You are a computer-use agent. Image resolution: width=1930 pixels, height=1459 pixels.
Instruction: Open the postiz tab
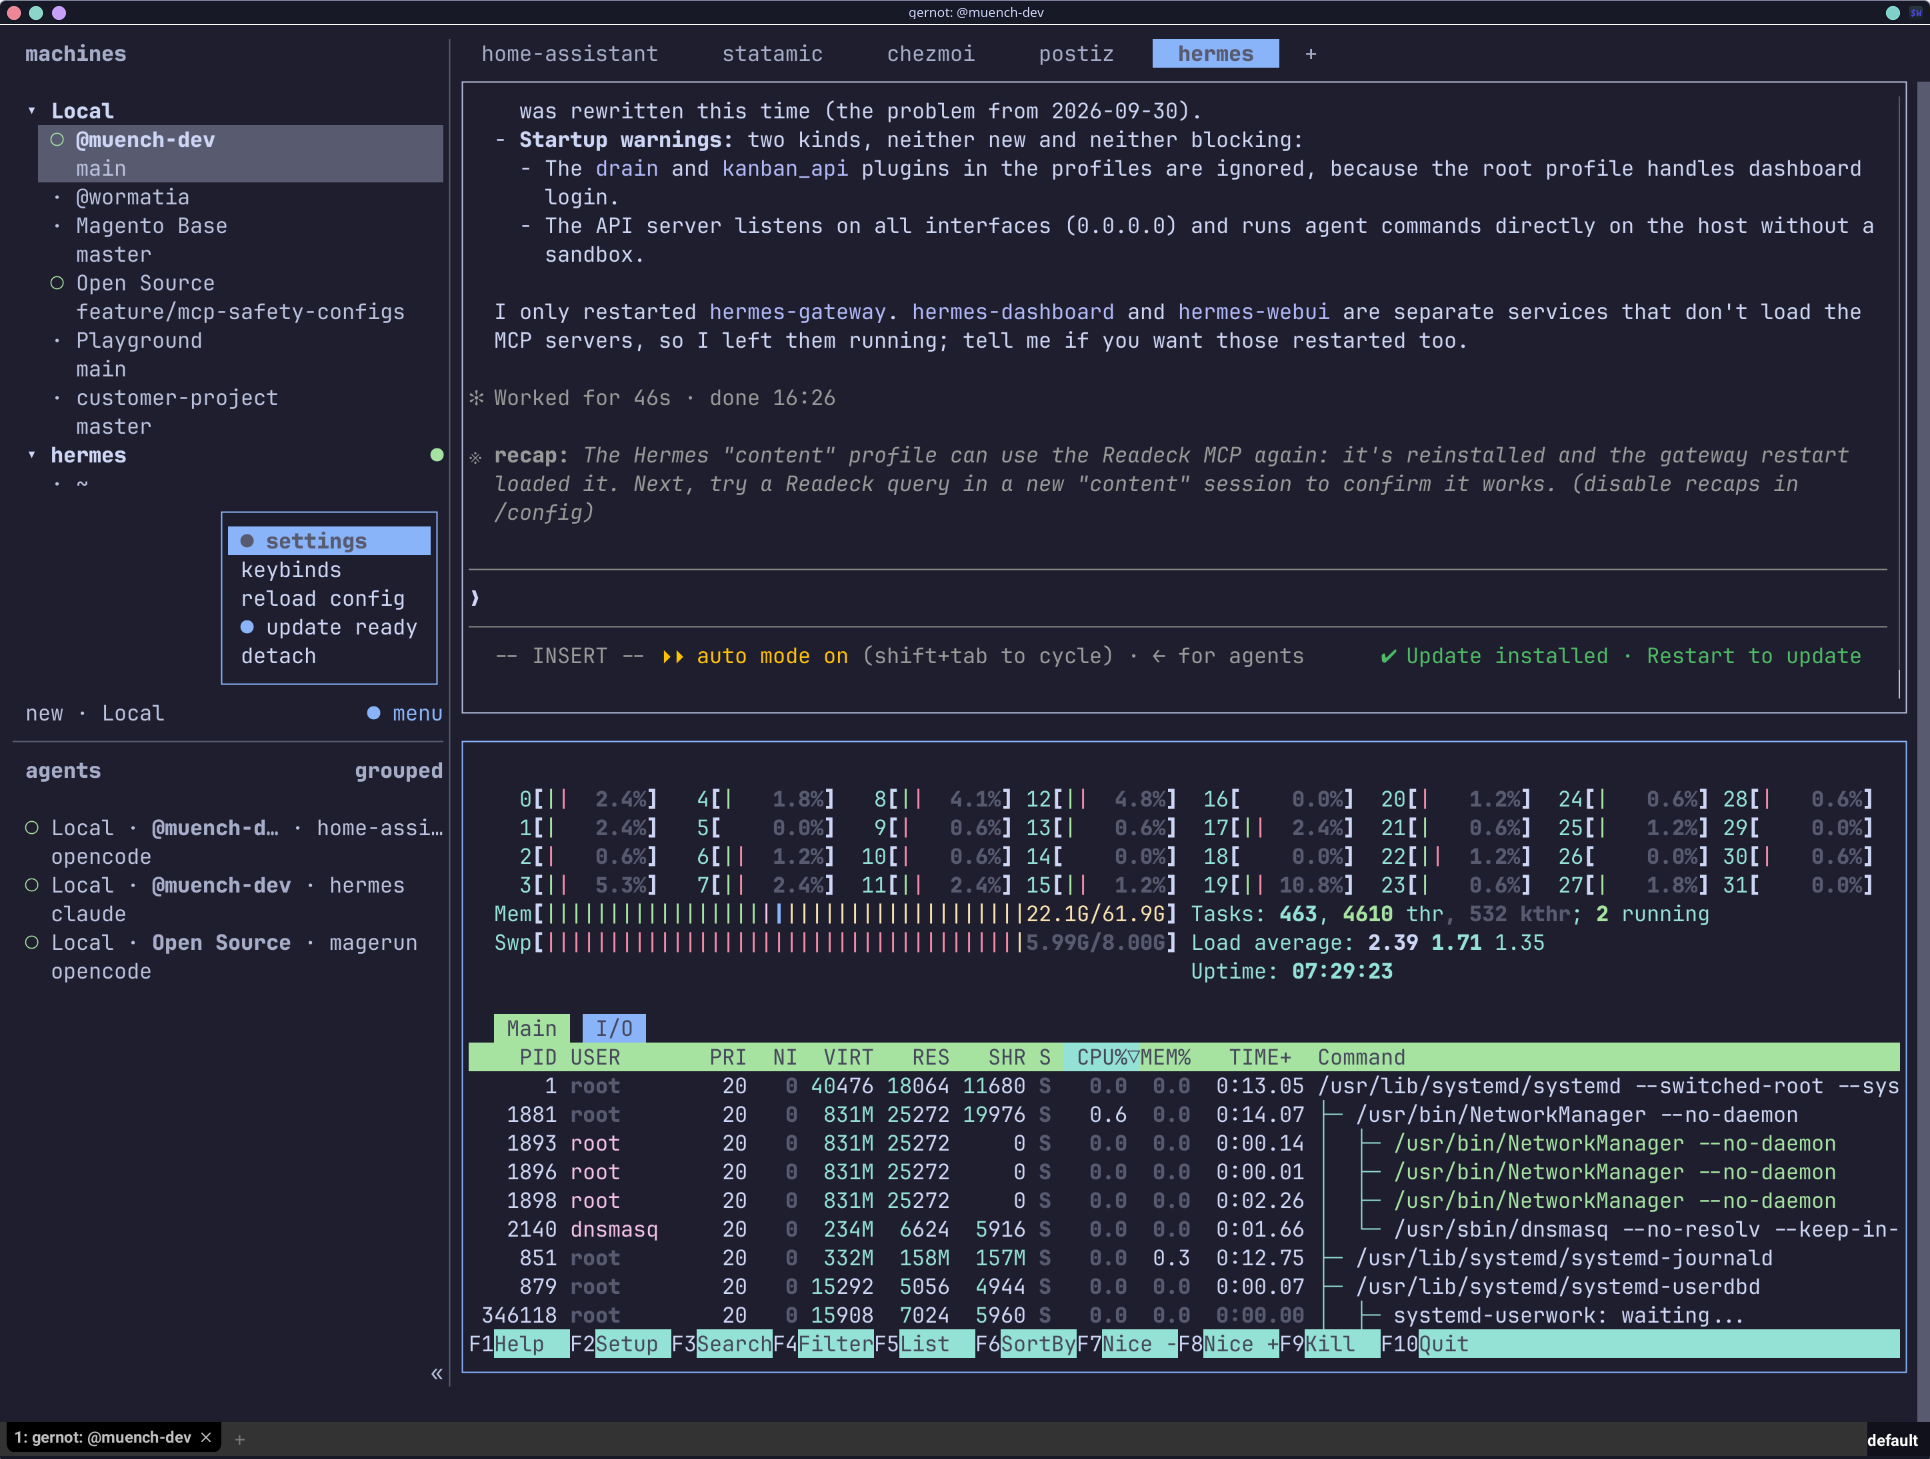tap(1076, 54)
